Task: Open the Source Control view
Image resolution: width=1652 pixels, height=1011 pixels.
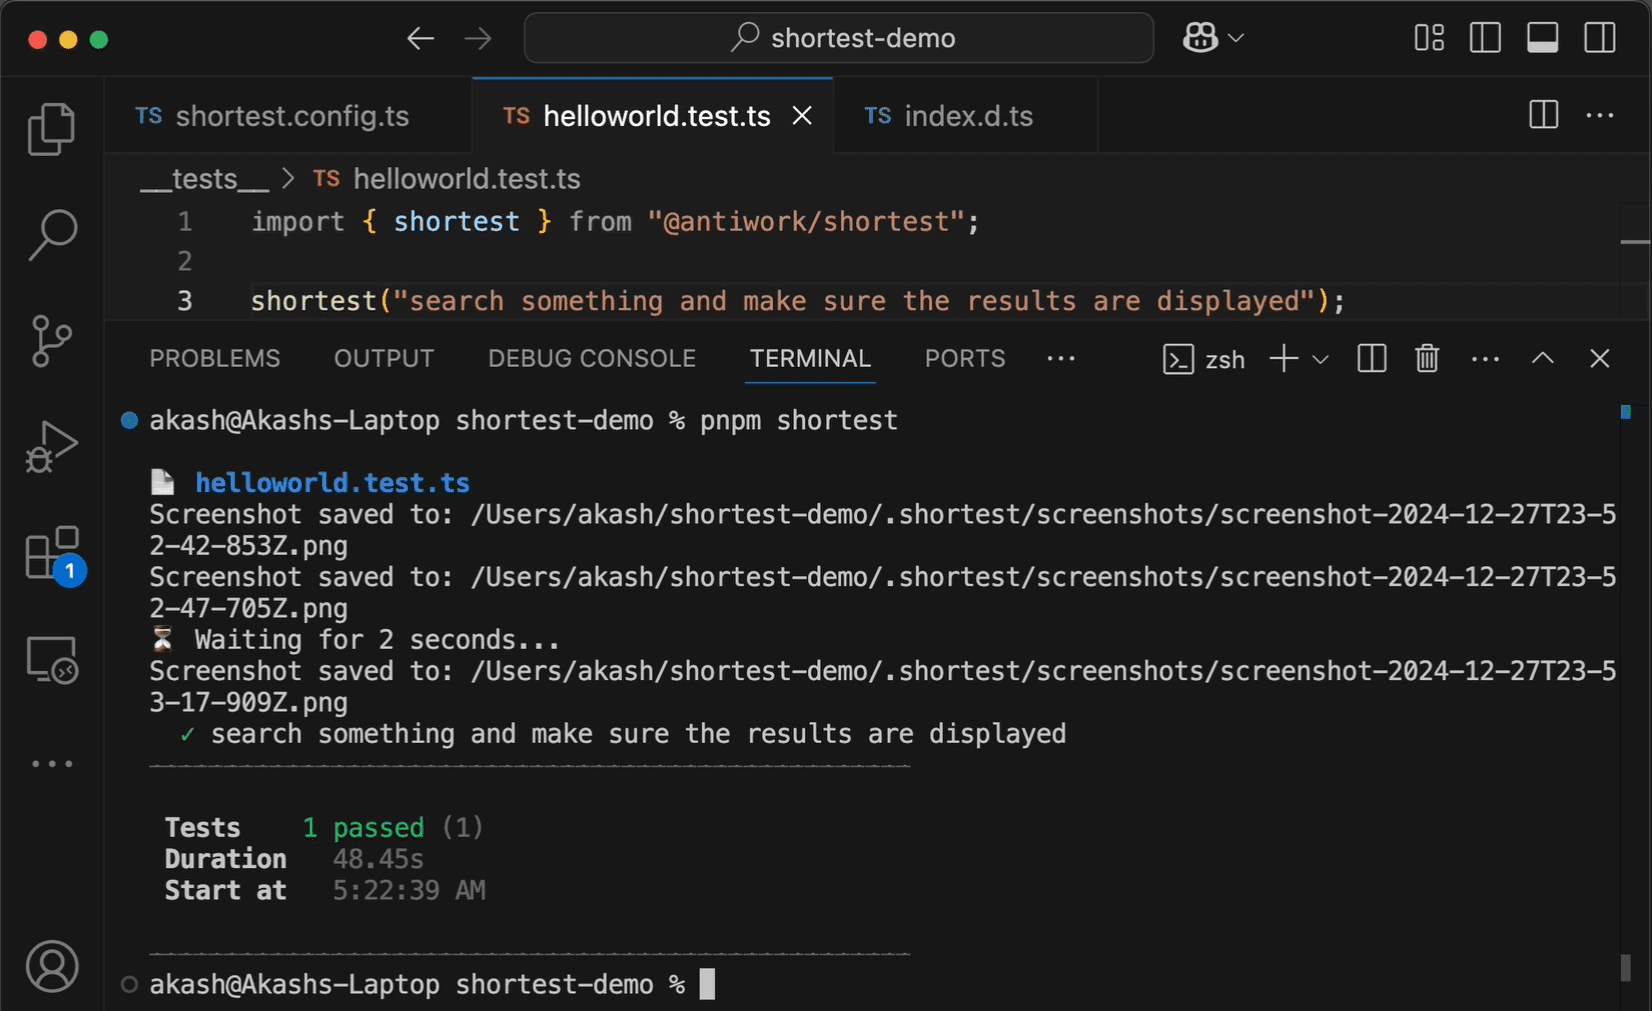Action: 52,341
